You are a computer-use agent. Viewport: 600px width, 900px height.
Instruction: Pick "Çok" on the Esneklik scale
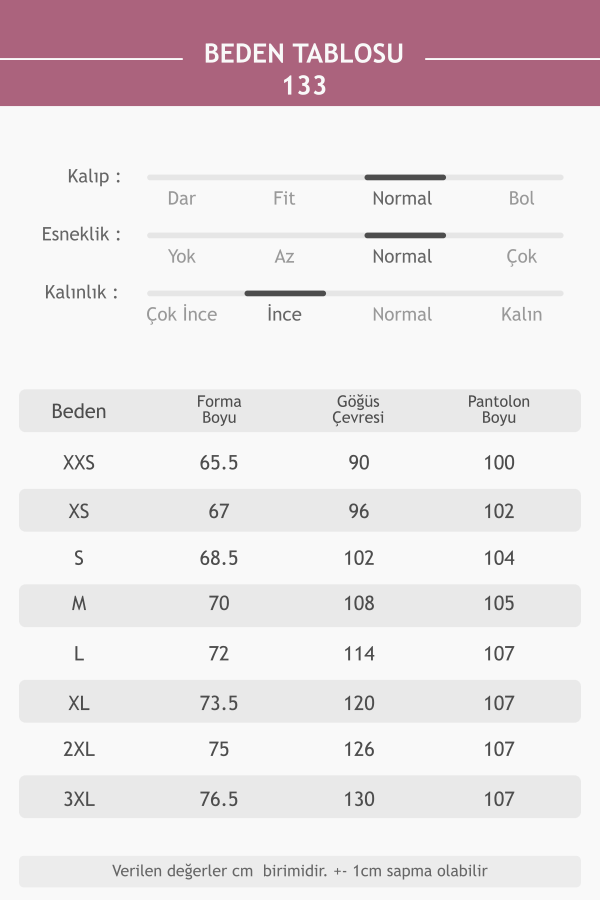pos(521,256)
